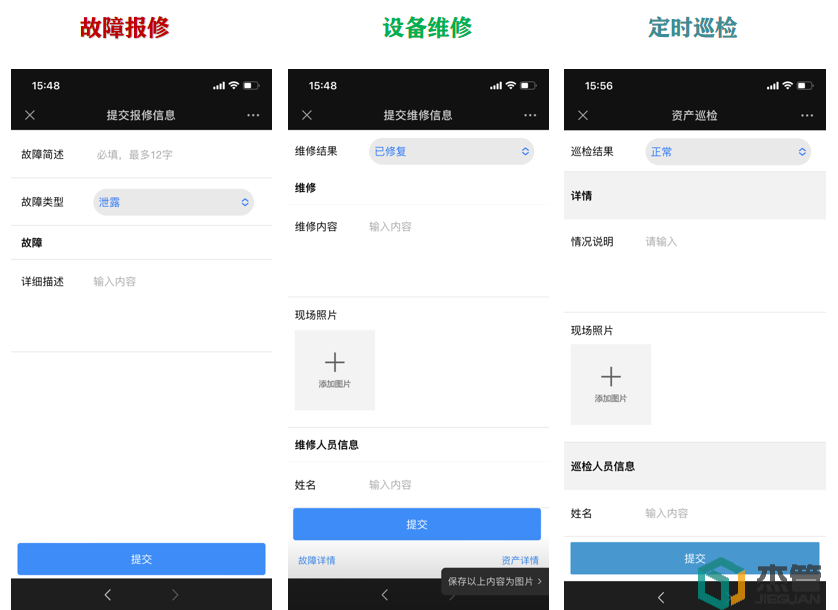This screenshot has width=838, height=610.
Task: Open the three-dot menu on 提交维修信息
Action: (530, 115)
